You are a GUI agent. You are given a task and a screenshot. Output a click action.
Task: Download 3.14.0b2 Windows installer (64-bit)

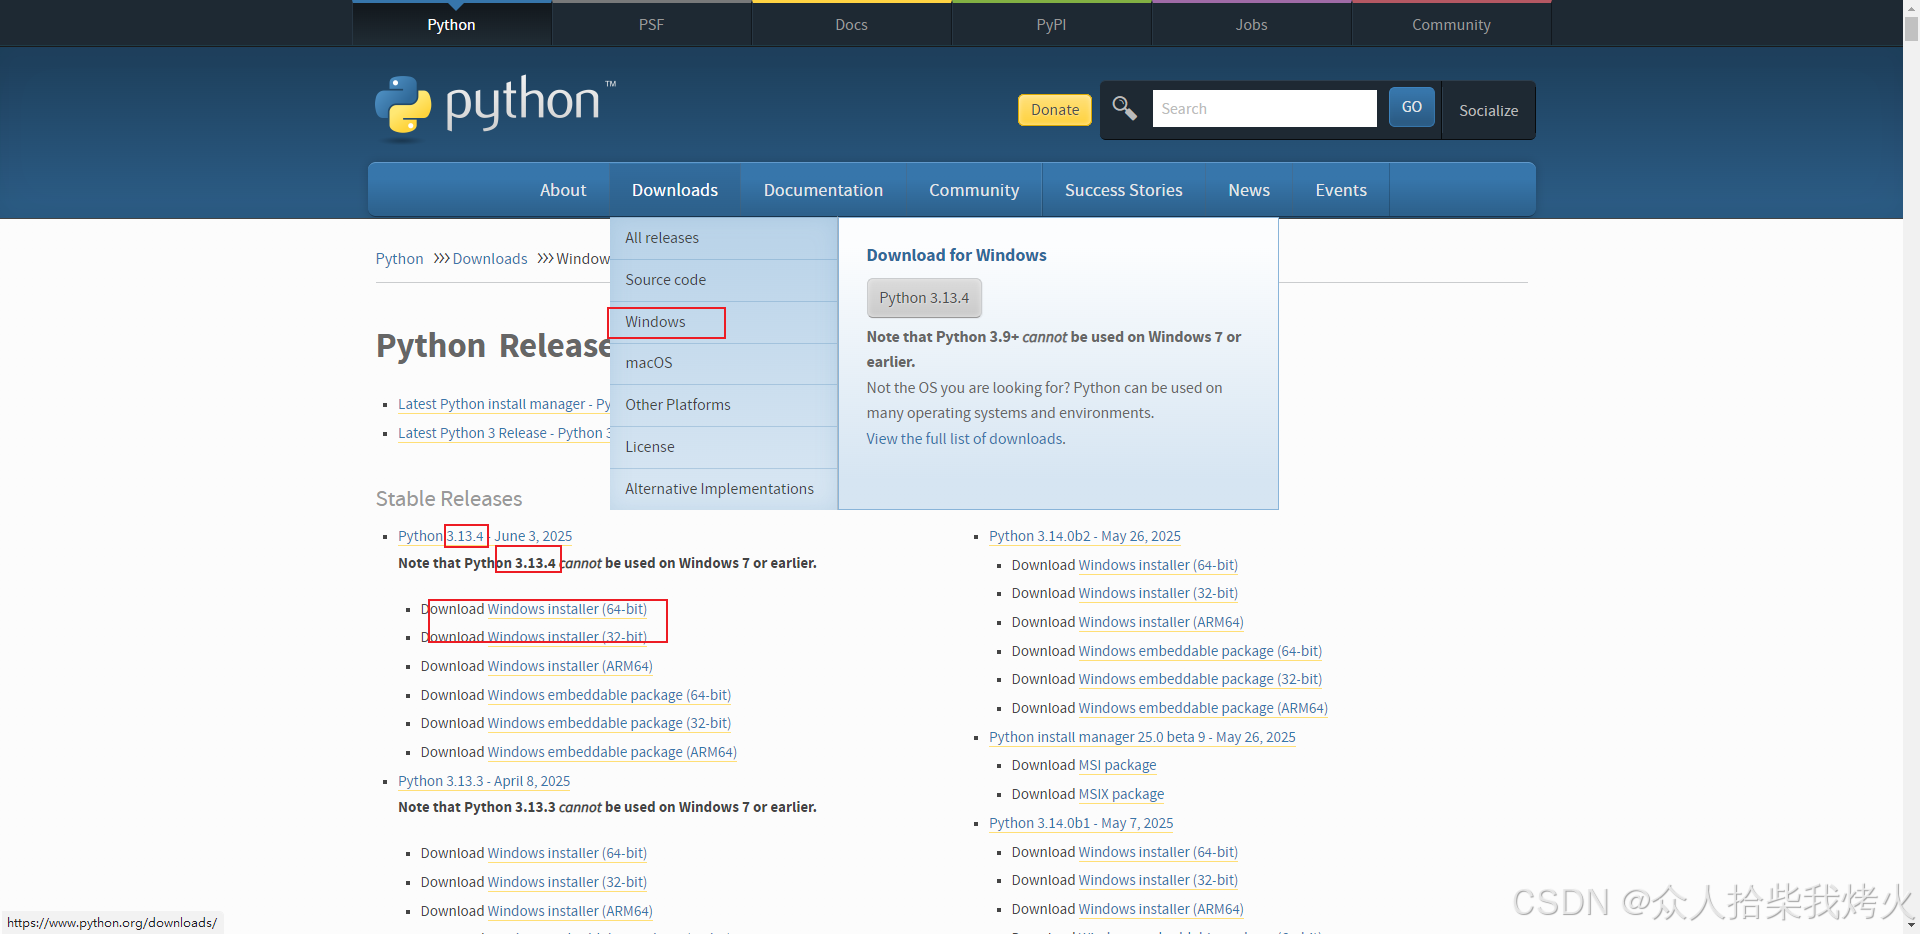coord(1158,565)
